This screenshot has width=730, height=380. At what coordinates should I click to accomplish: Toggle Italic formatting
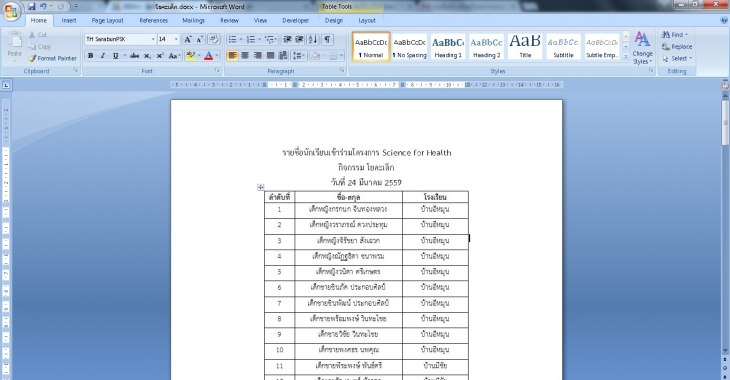pos(103,55)
